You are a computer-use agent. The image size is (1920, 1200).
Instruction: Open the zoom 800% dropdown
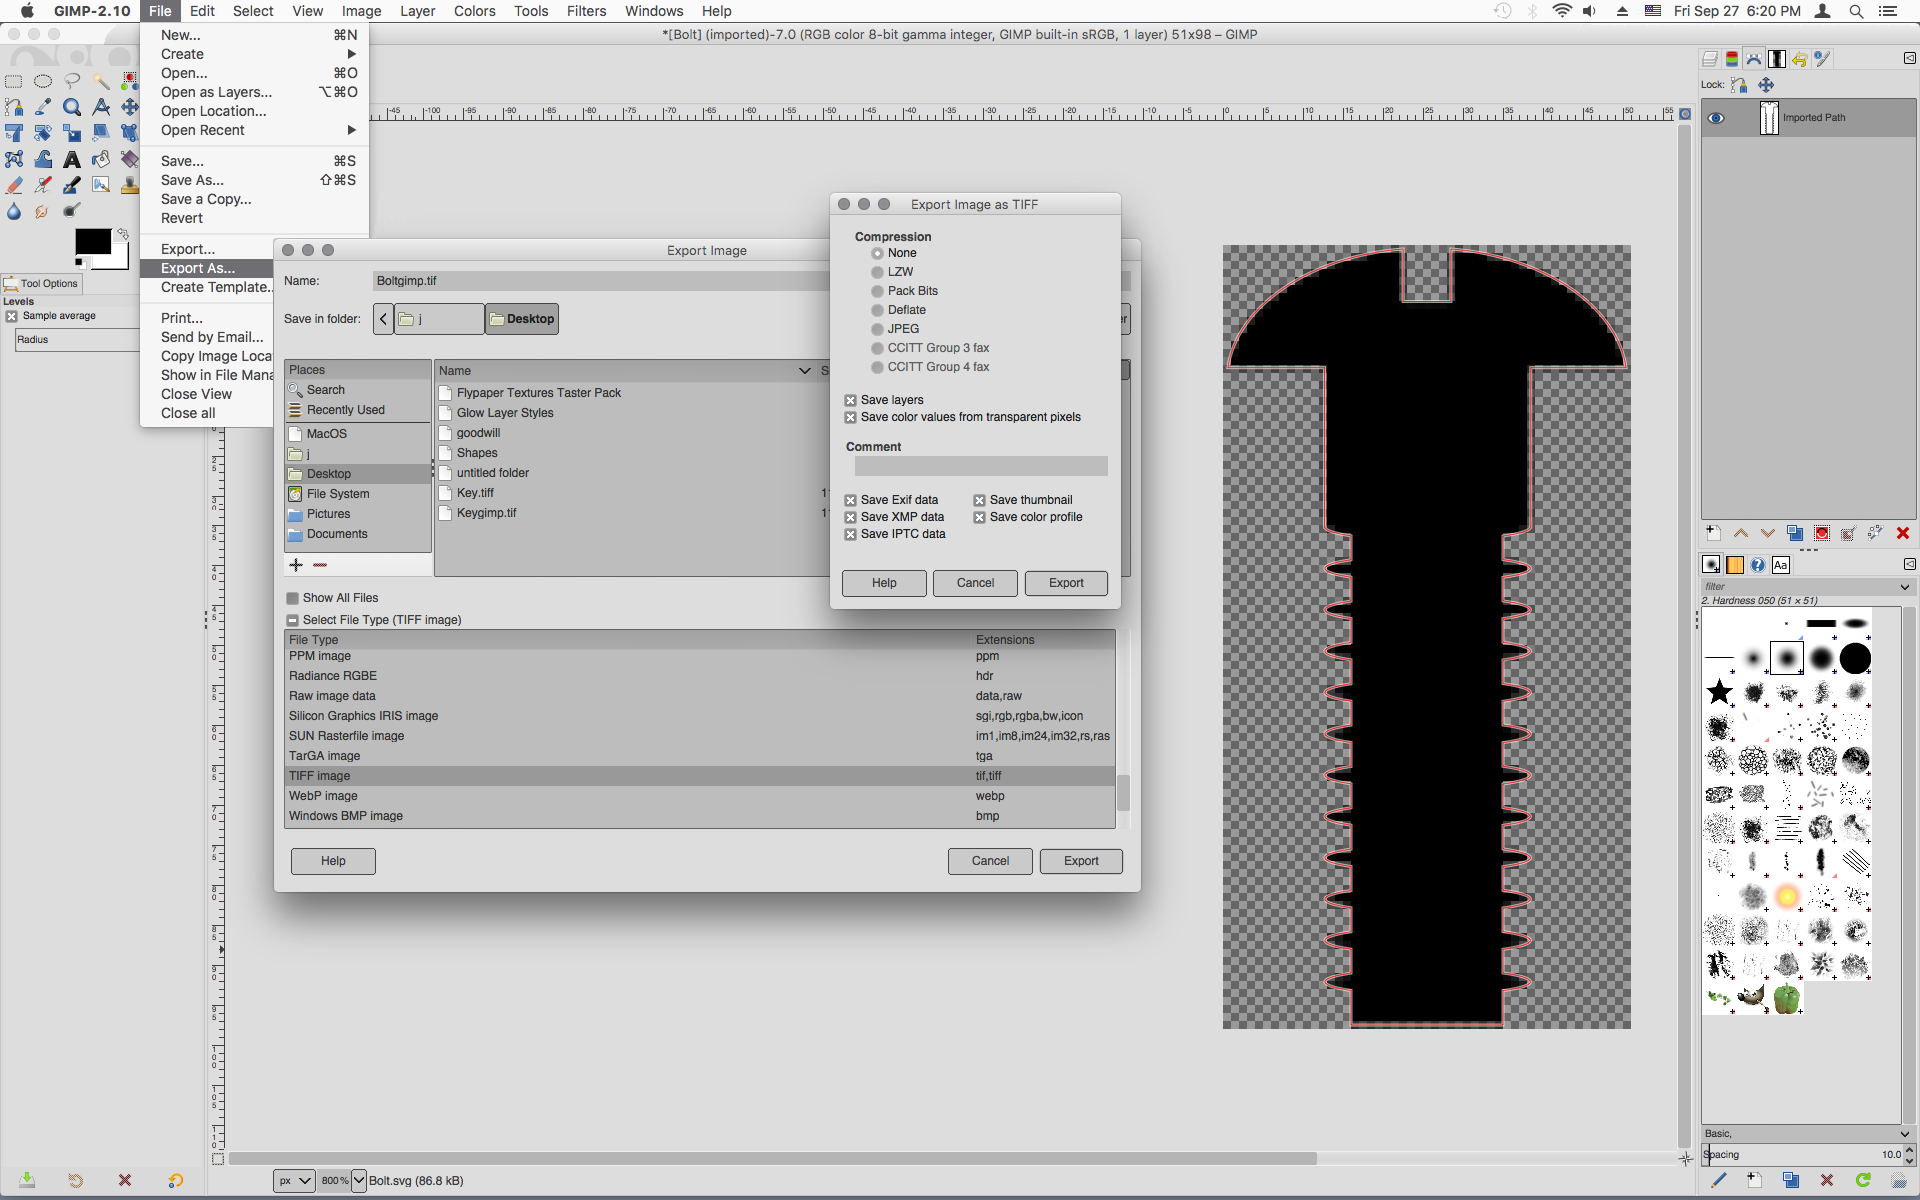click(359, 1180)
